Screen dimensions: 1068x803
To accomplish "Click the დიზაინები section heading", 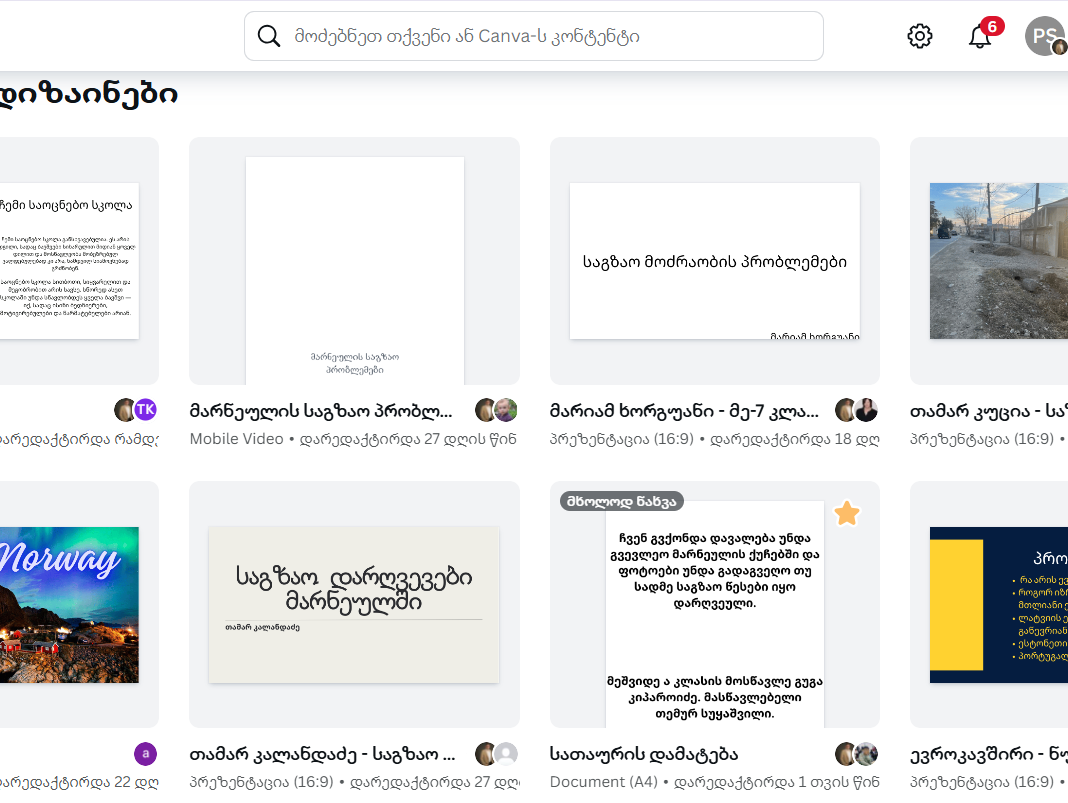I will (89, 94).
